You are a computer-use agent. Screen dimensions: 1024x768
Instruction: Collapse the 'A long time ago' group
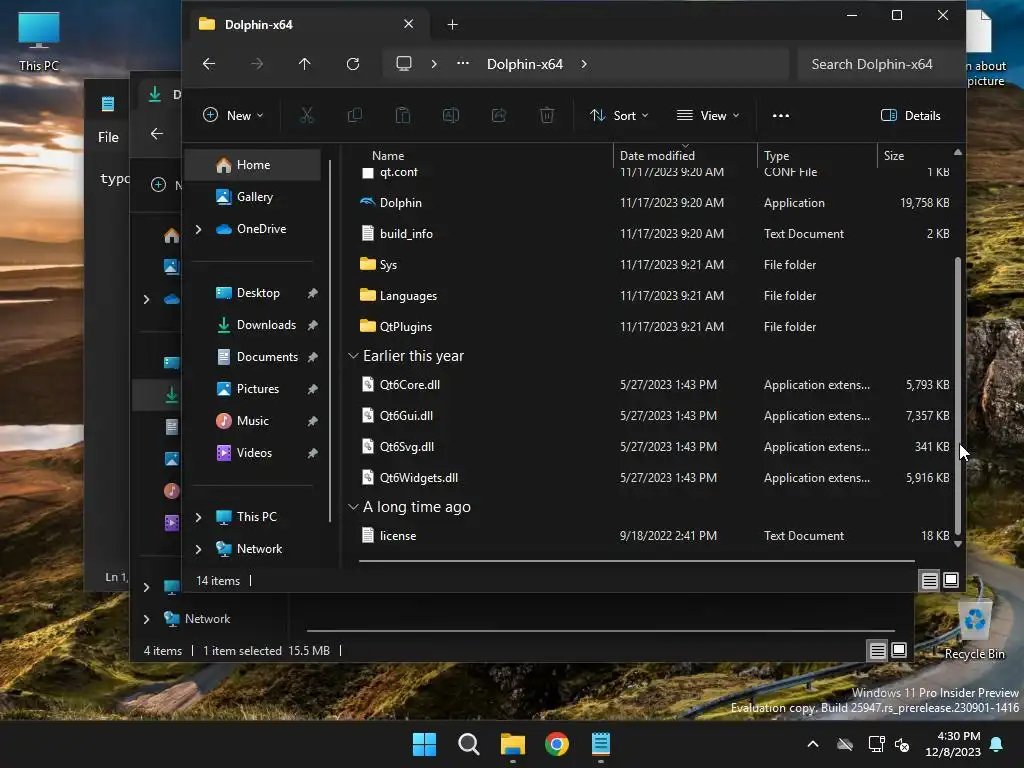click(x=353, y=507)
